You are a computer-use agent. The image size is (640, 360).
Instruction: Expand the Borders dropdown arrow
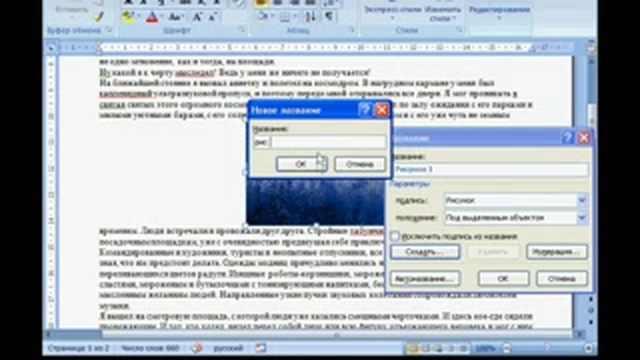click(295, 16)
